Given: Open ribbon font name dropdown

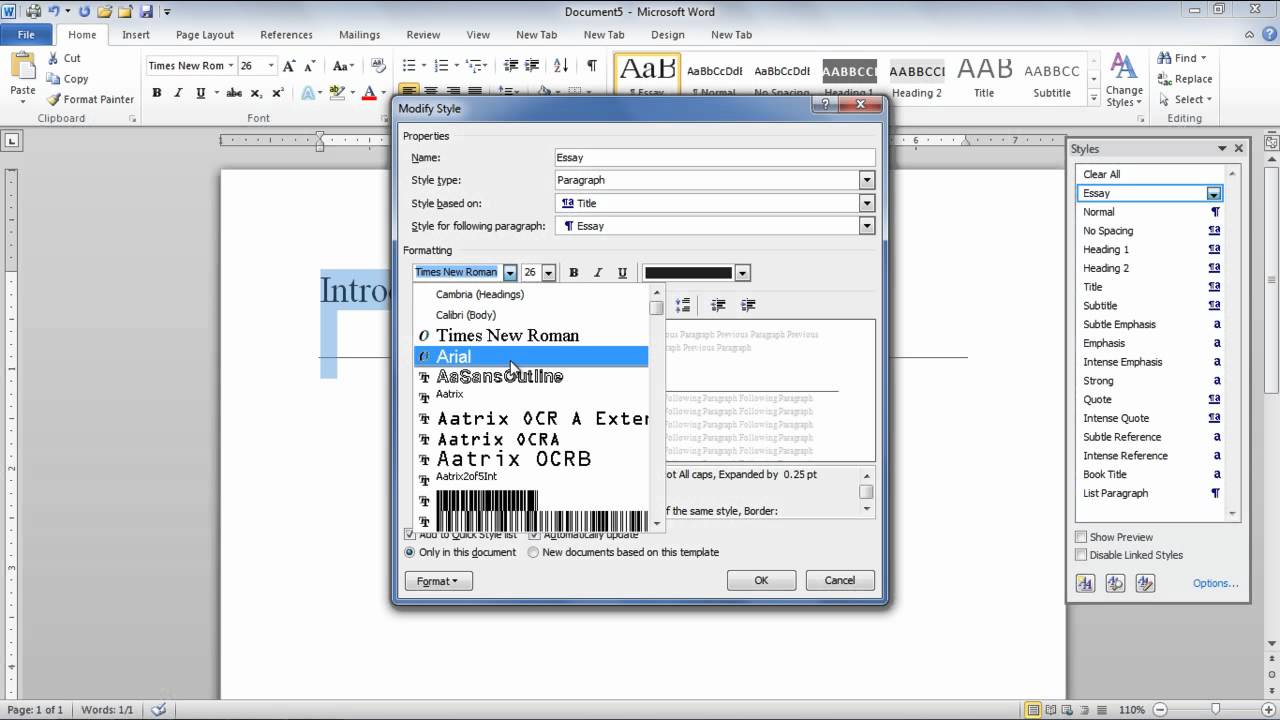Looking at the screenshot, I should coord(231,66).
